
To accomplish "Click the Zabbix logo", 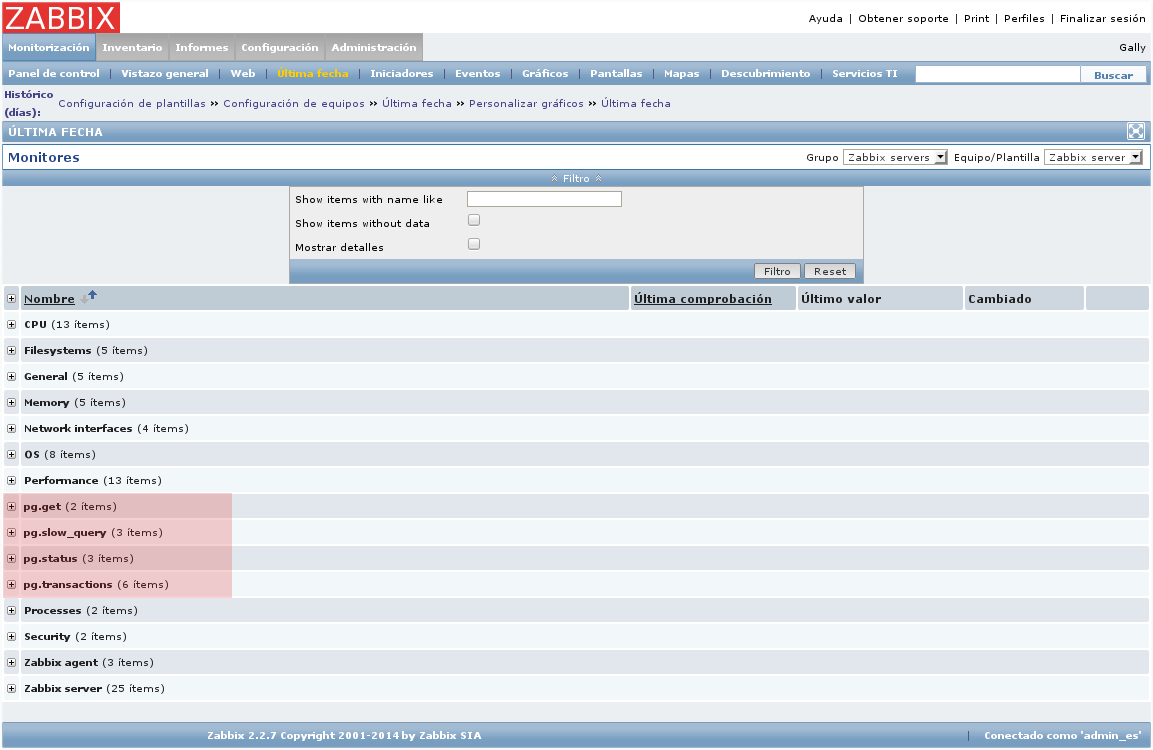I will (x=61, y=17).
